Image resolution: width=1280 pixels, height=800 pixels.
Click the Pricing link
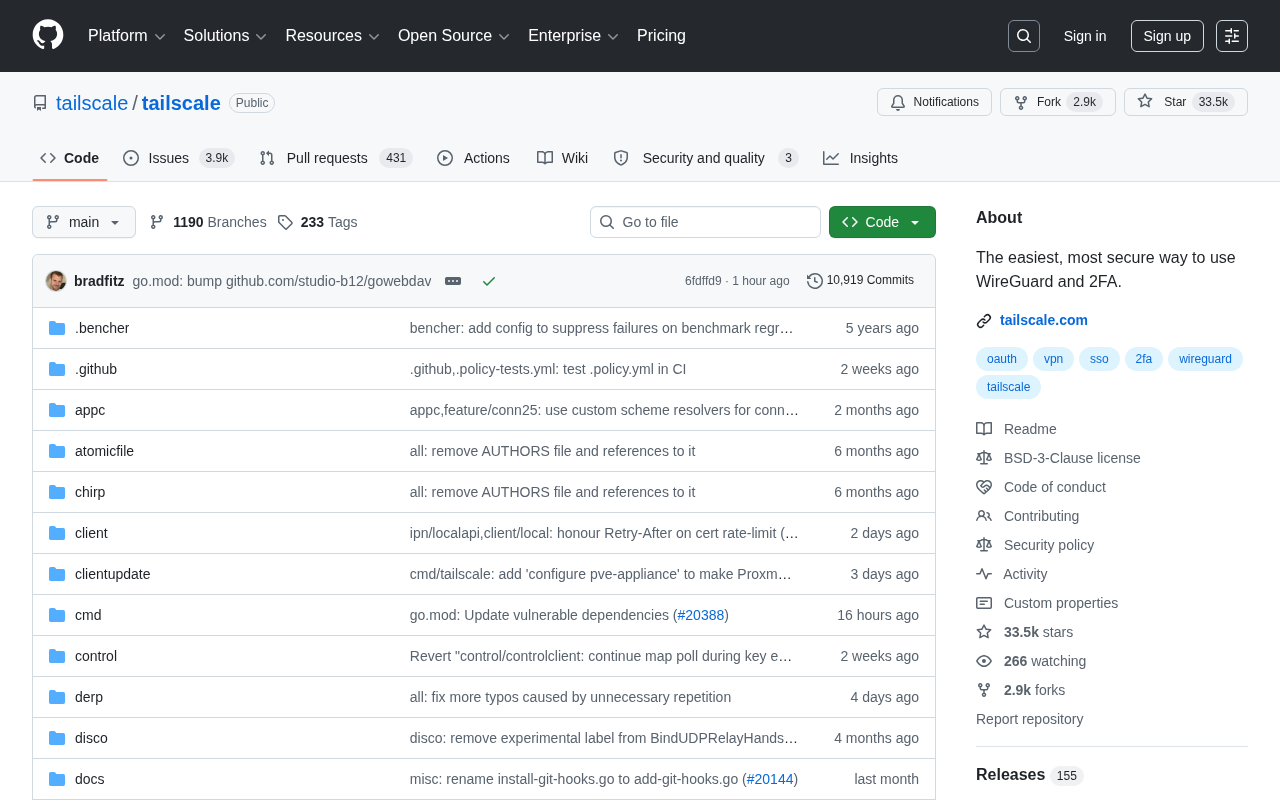(x=661, y=36)
